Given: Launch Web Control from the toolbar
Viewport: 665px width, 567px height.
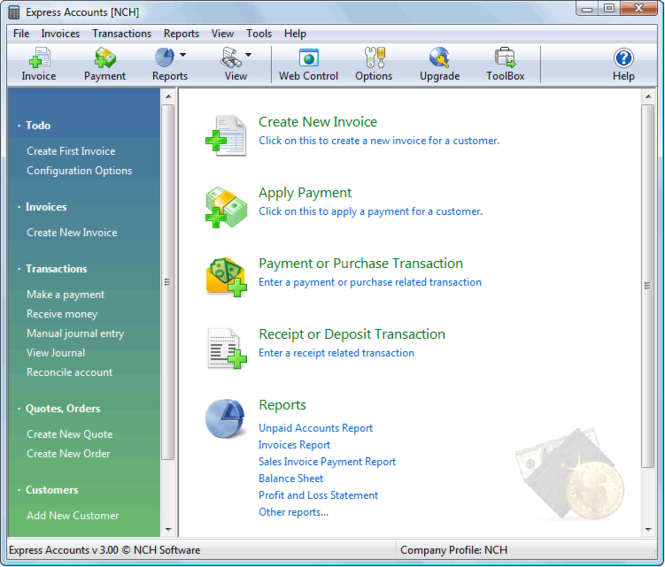Looking at the screenshot, I should [308, 58].
